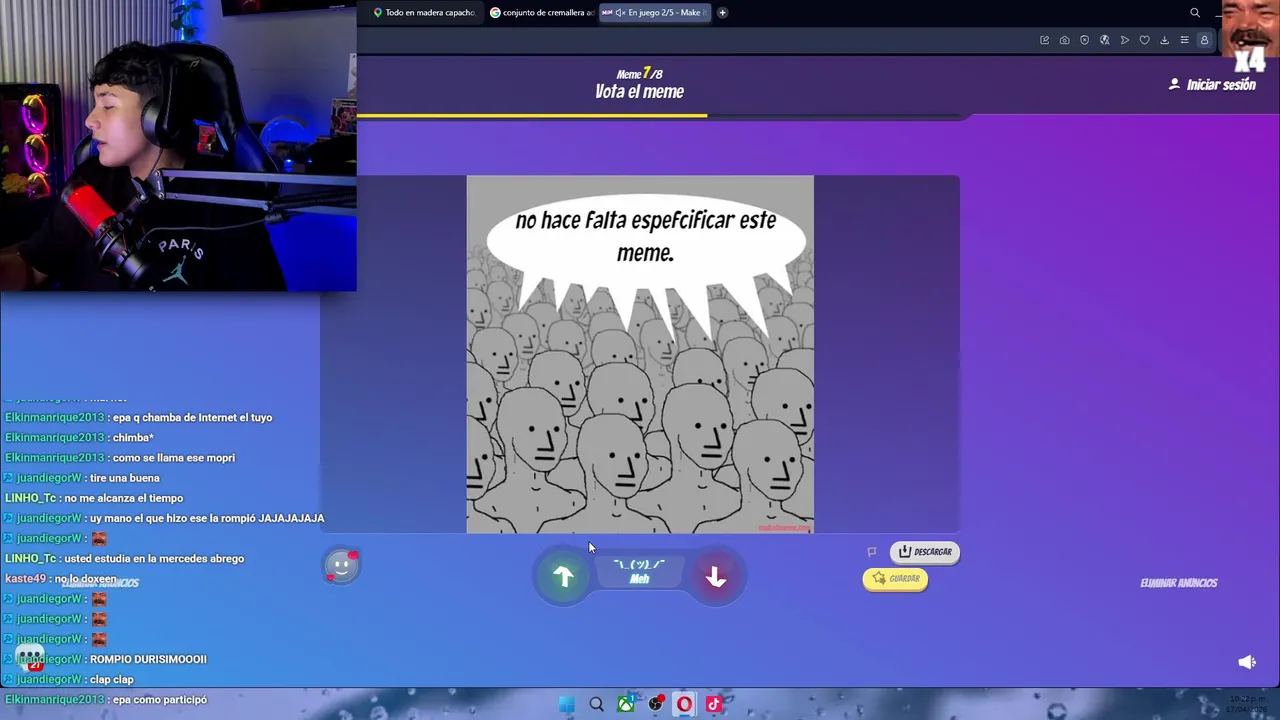Click the send/play arrow toolbar icon
This screenshot has height=720, width=1280.
point(1125,40)
